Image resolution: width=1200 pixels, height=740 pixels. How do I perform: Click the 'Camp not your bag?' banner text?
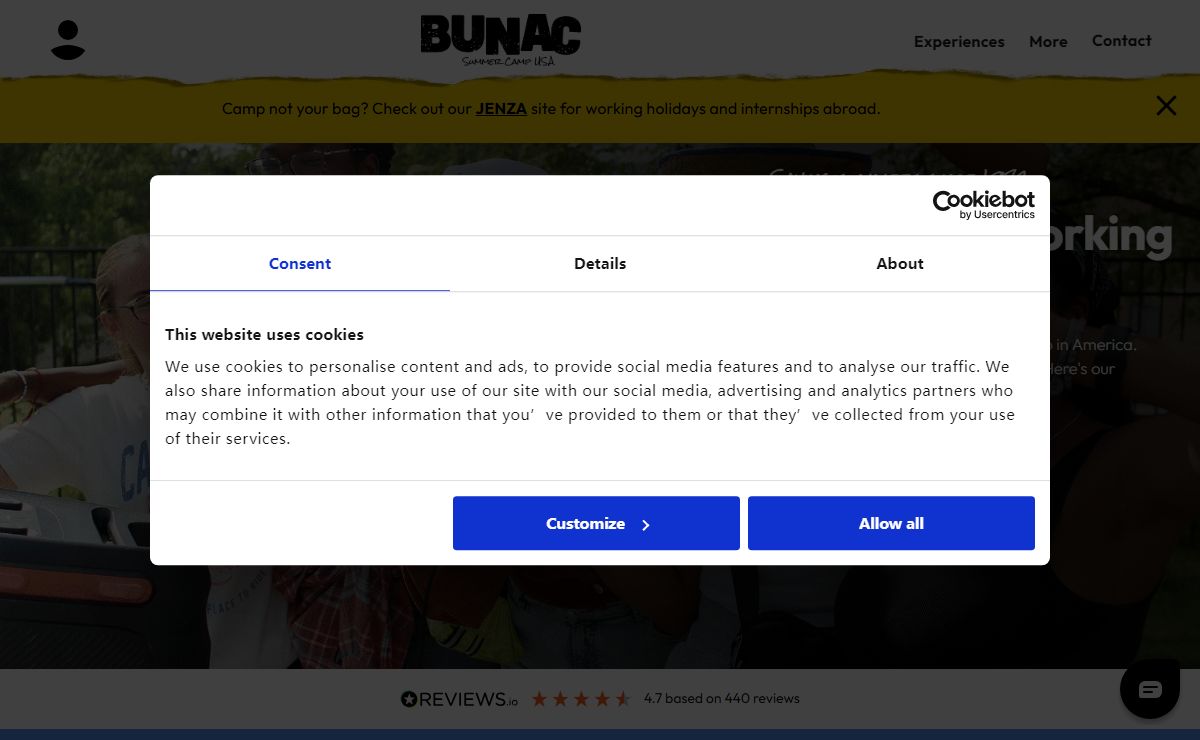pos(346,109)
